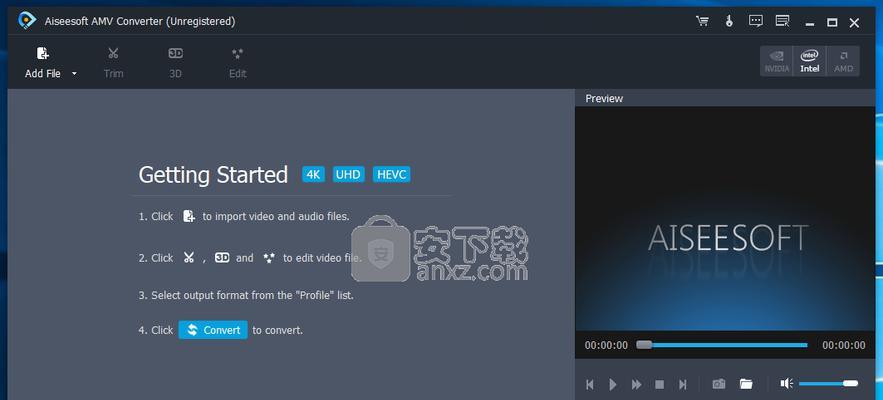The width and height of the screenshot is (883, 400).
Task: Skip to previous in preview player
Action: (590, 384)
